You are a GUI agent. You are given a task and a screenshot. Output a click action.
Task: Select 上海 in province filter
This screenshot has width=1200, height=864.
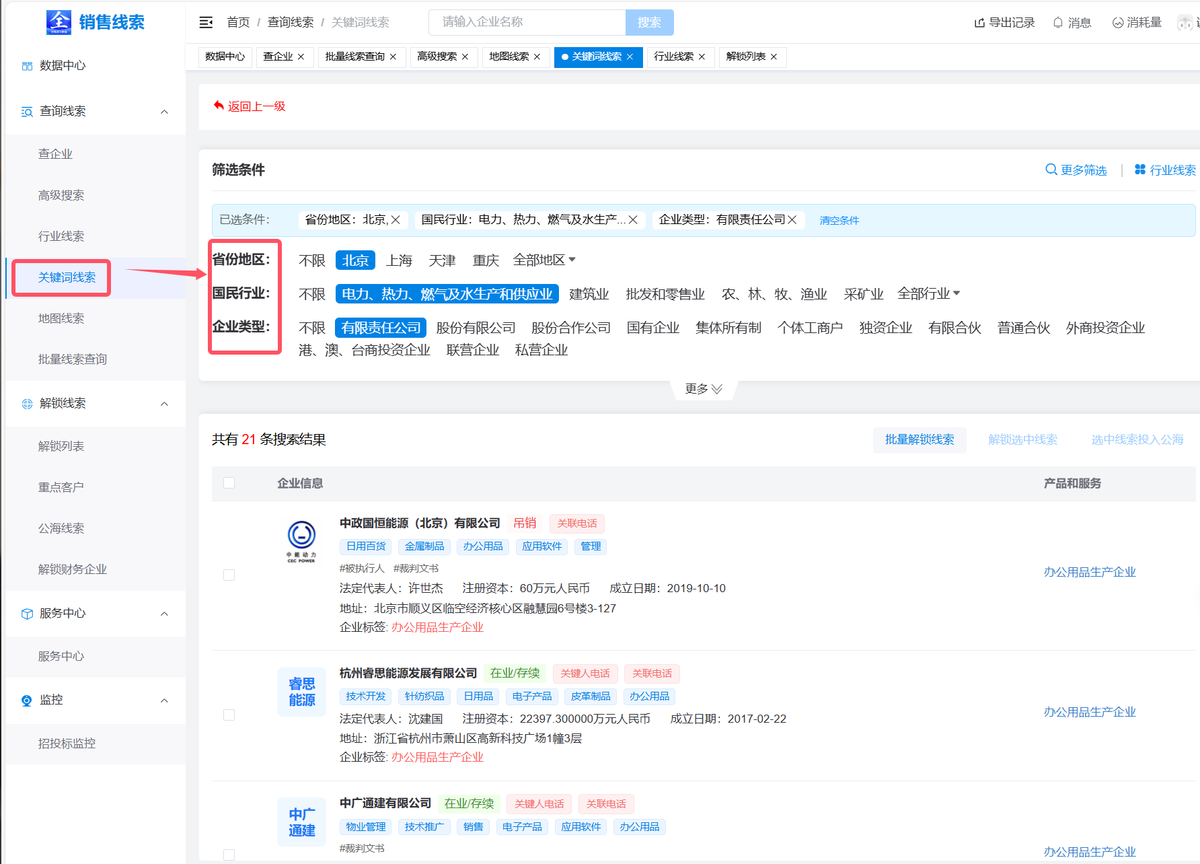pyautogui.click(x=399, y=261)
